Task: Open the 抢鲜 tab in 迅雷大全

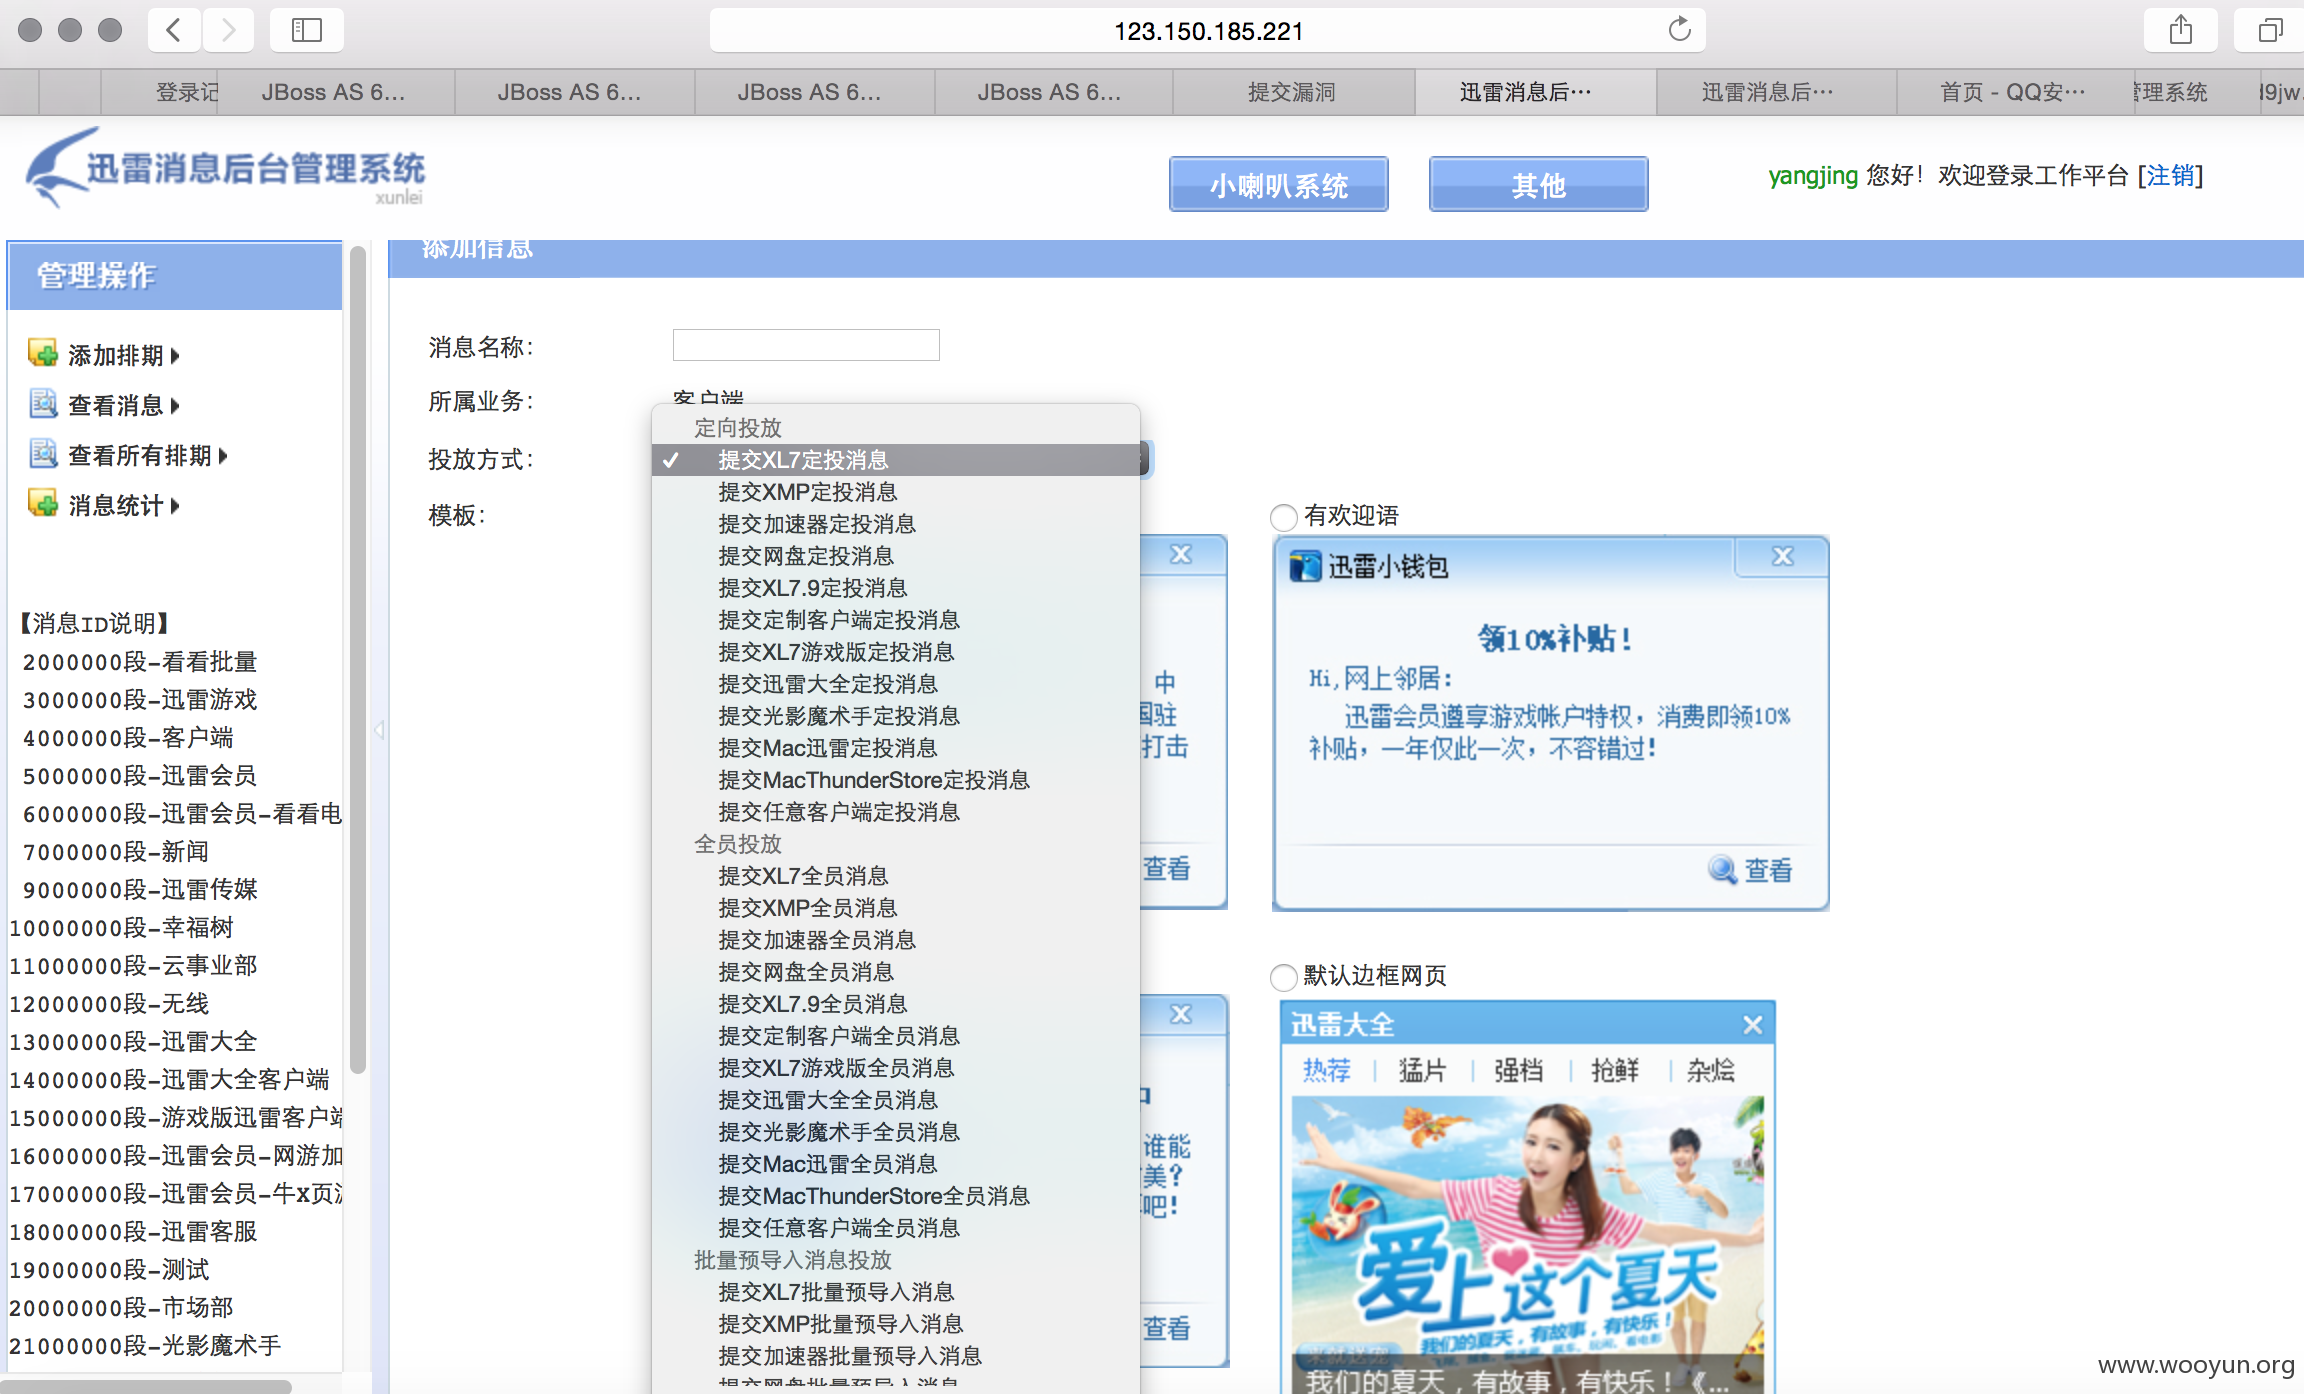Action: 1614,1070
